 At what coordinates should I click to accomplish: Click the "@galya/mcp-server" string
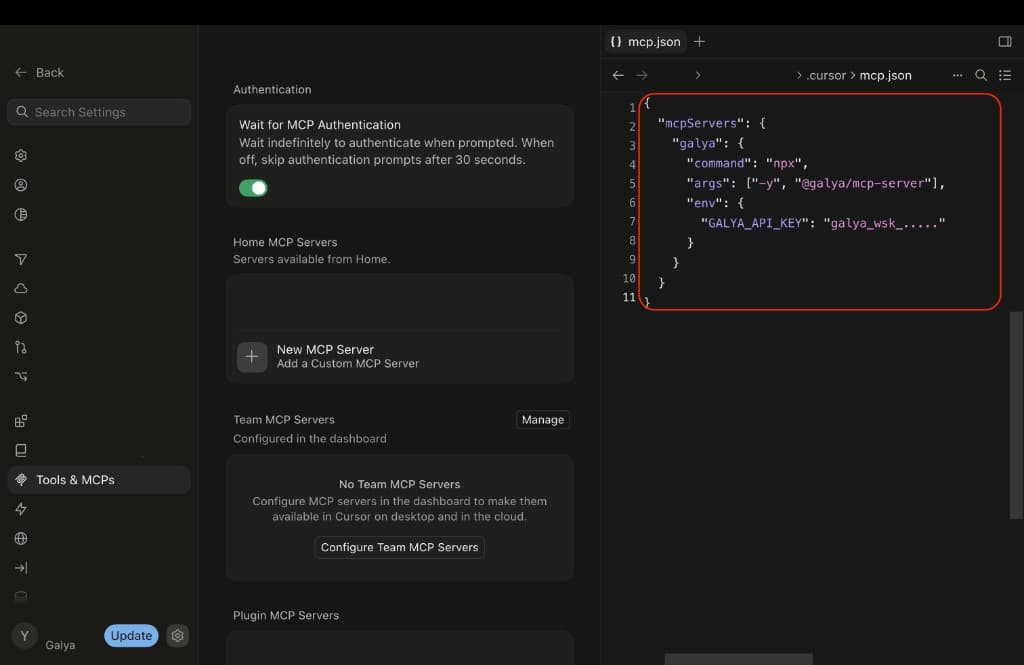863,184
